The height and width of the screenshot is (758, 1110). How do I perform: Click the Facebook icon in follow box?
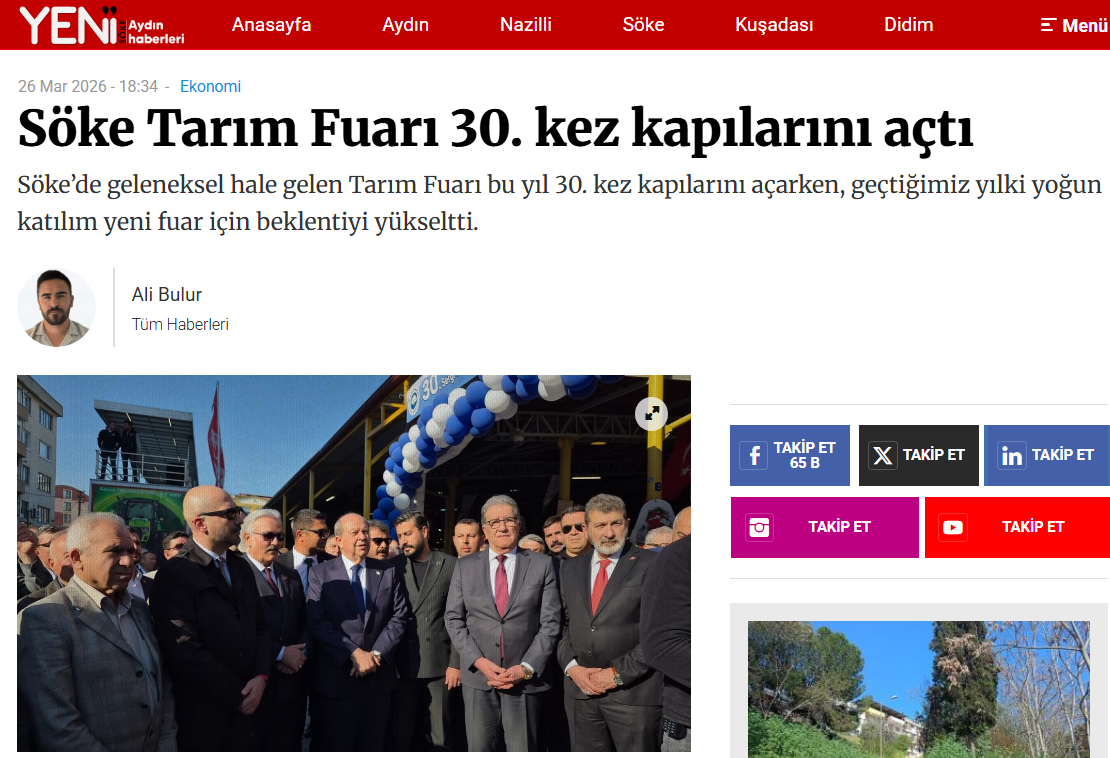tap(754, 455)
